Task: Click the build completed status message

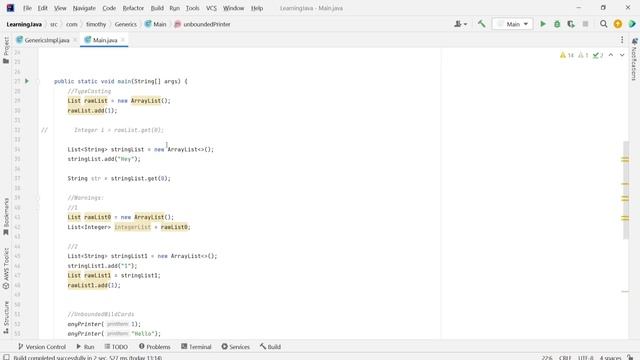Action: pos(87,358)
